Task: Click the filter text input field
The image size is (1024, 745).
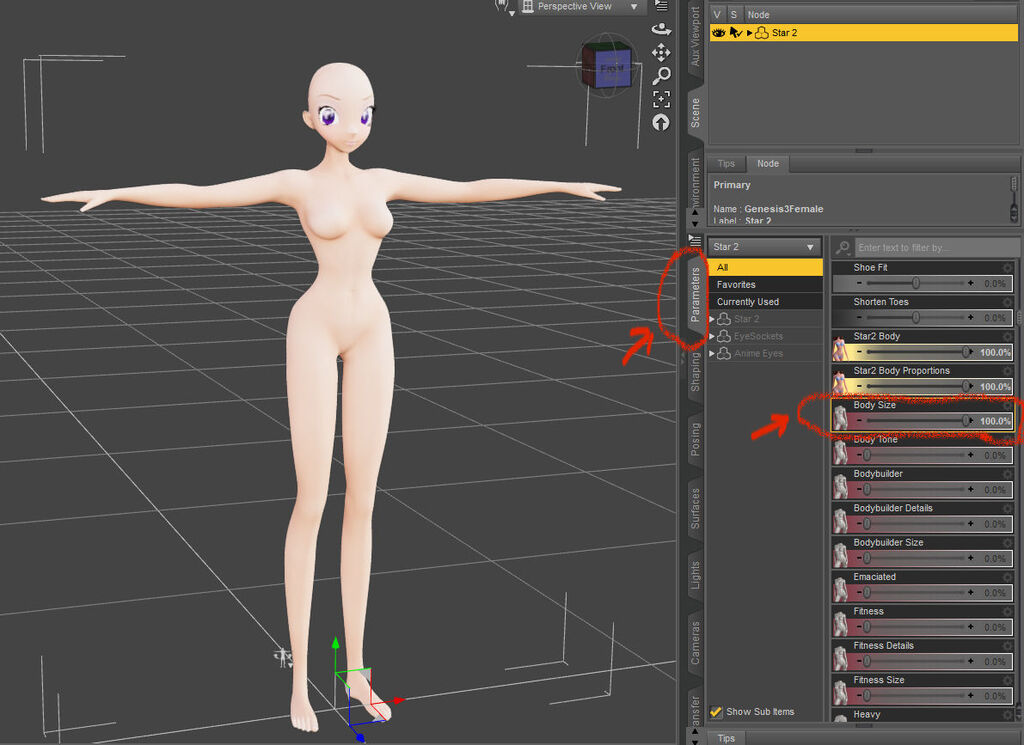Action: (936, 247)
